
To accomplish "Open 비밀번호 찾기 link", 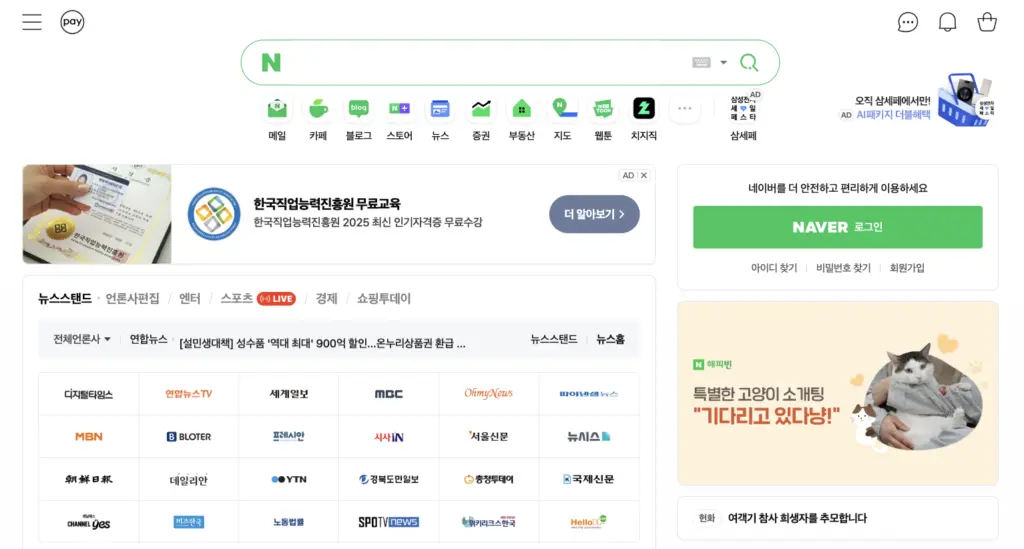I will coord(843,268).
